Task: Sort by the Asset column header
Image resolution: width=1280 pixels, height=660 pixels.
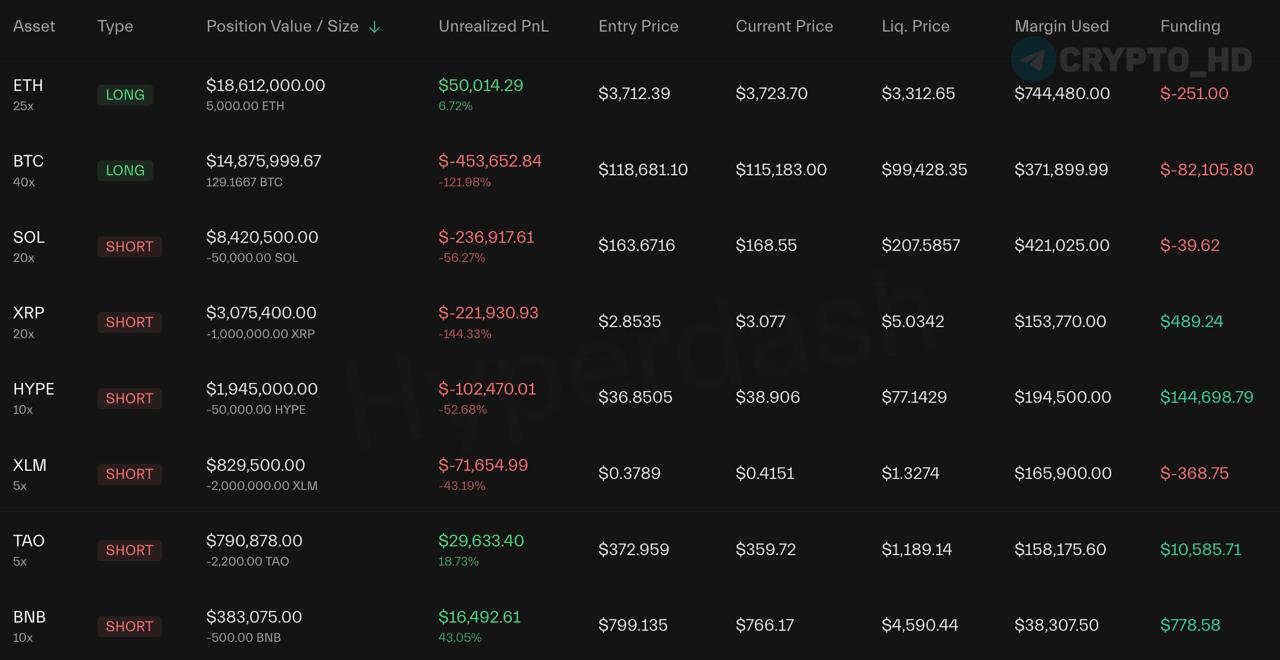Action: [34, 26]
